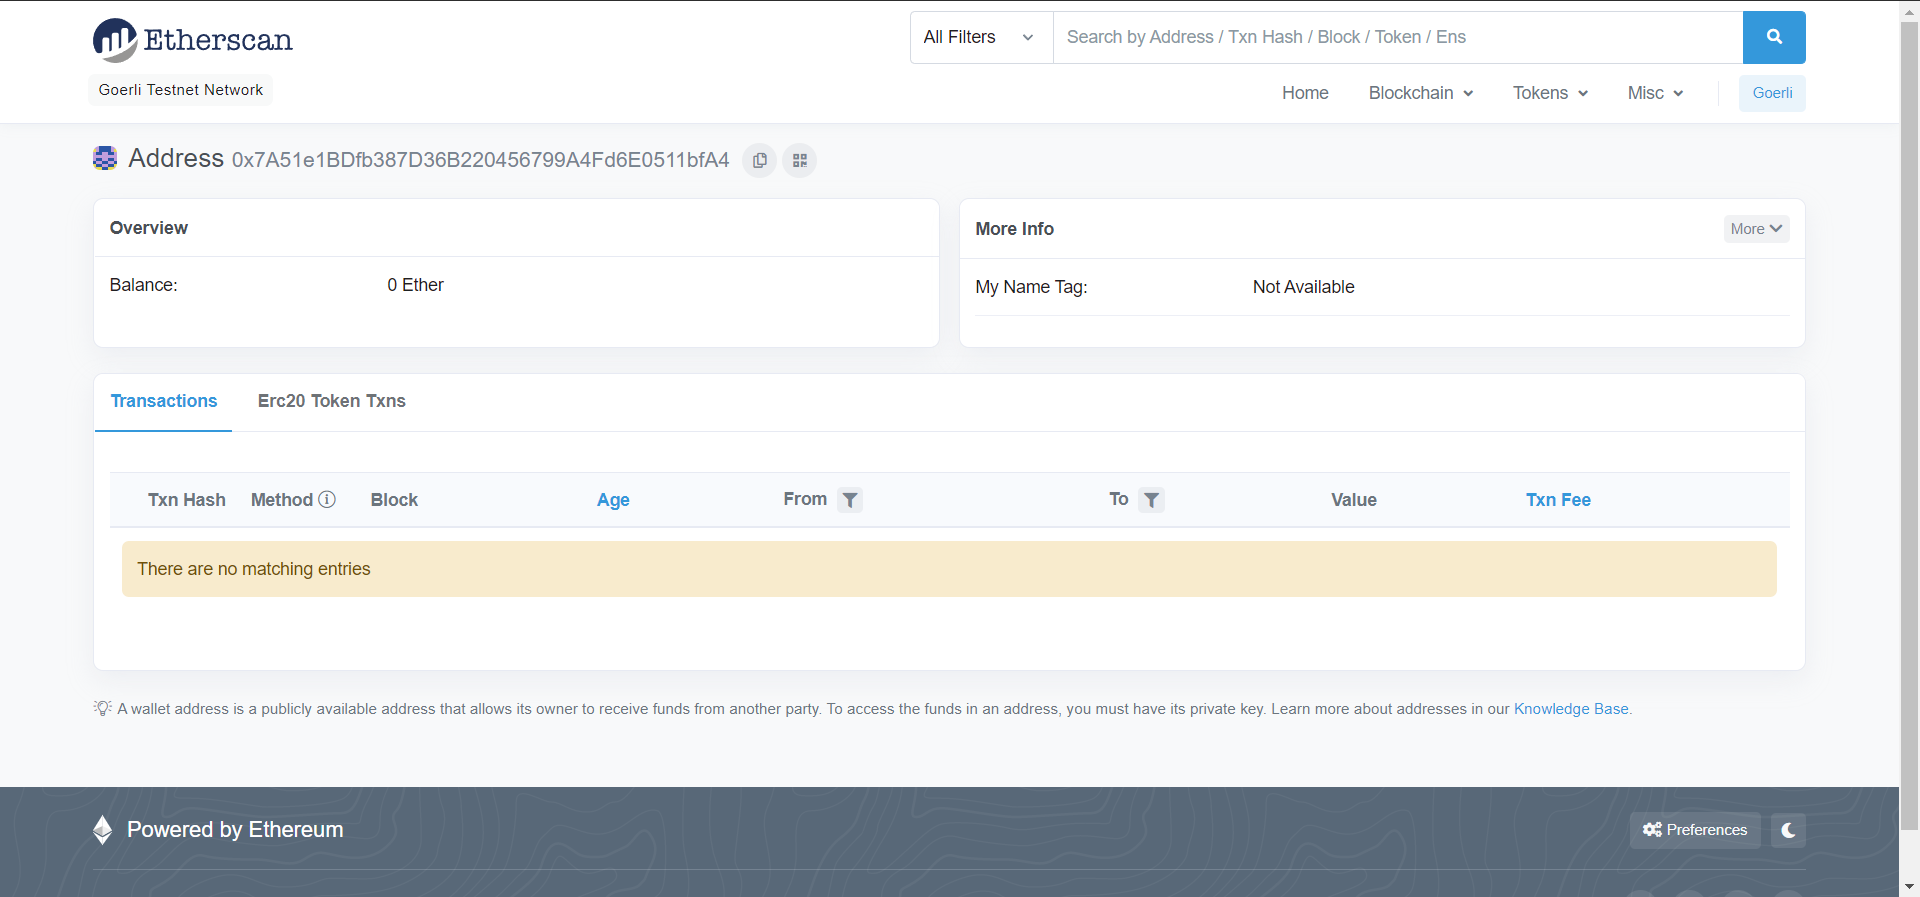Click the address hash 0x7A51e1BD...bfA4
The height and width of the screenshot is (897, 1920).
(x=481, y=160)
